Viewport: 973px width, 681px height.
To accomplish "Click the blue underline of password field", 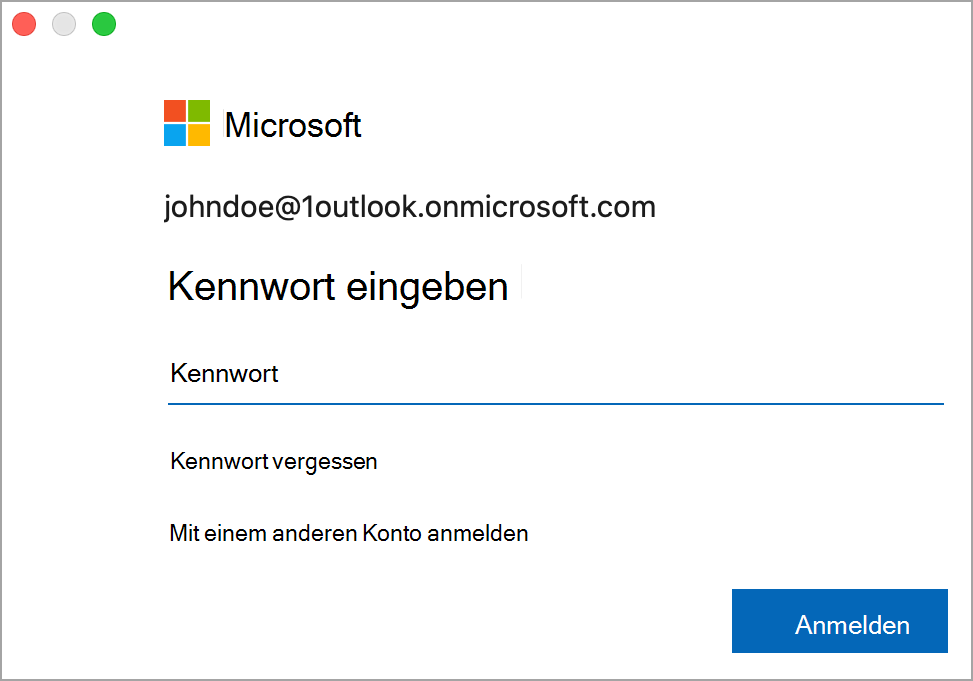I will pyautogui.click(x=555, y=404).
